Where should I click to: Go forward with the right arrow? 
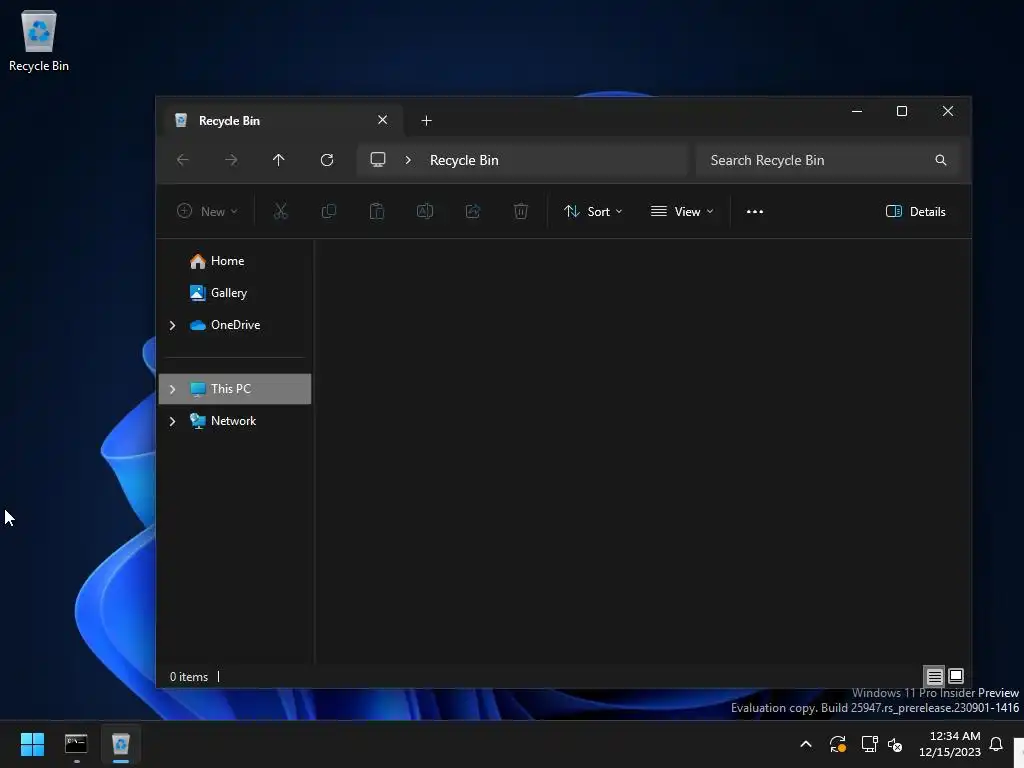[231, 160]
